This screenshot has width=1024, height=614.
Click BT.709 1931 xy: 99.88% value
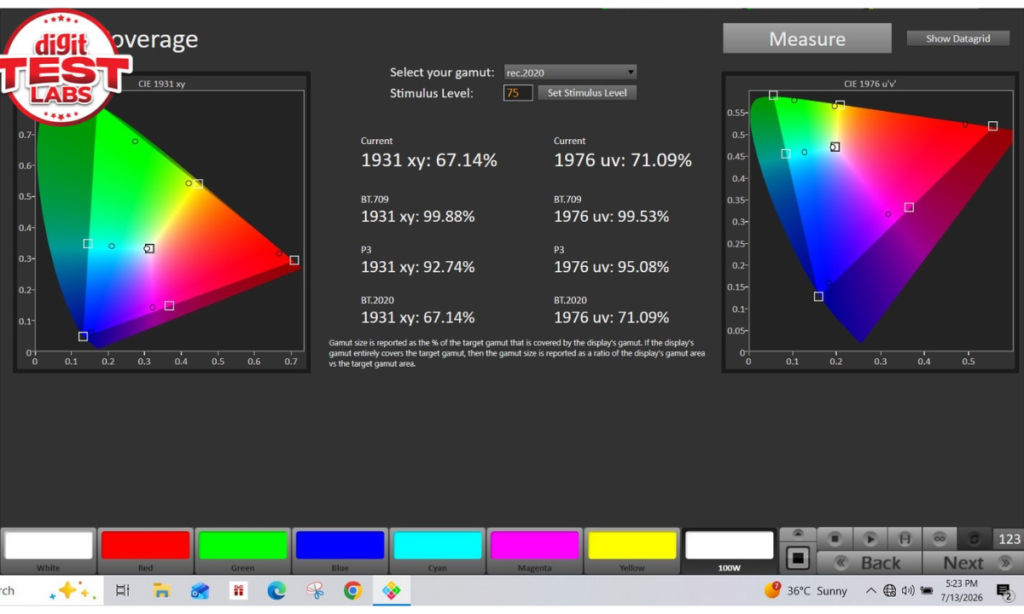click(418, 216)
